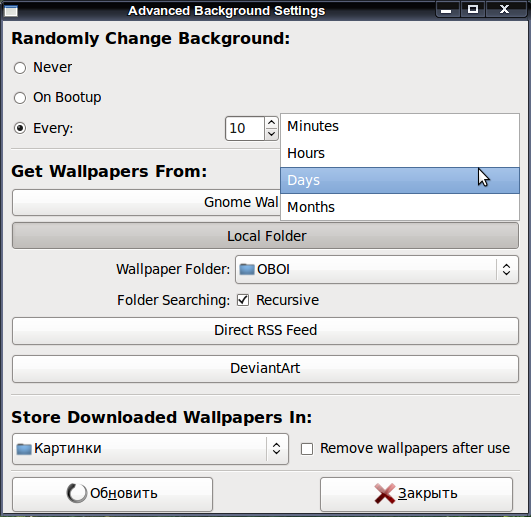Image resolution: width=531 pixels, height=517 pixels.
Task: Choose Days in the unit list
Action: (400, 180)
